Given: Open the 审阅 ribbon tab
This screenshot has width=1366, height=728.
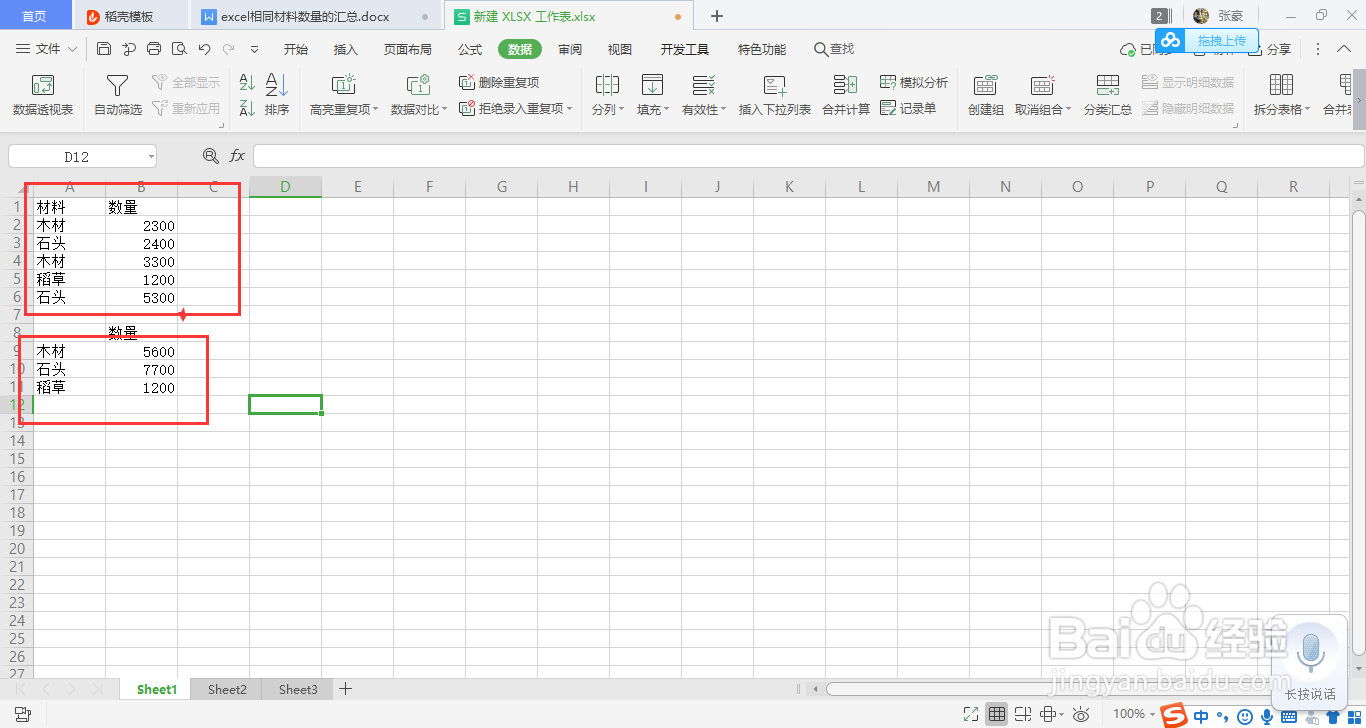Looking at the screenshot, I should pyautogui.click(x=570, y=49).
